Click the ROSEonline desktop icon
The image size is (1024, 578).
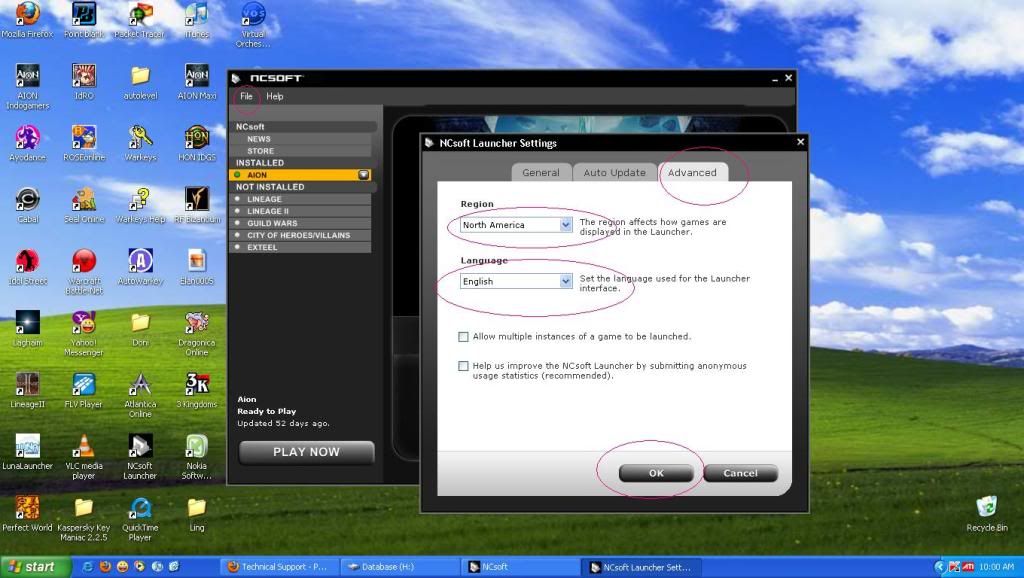pos(84,138)
